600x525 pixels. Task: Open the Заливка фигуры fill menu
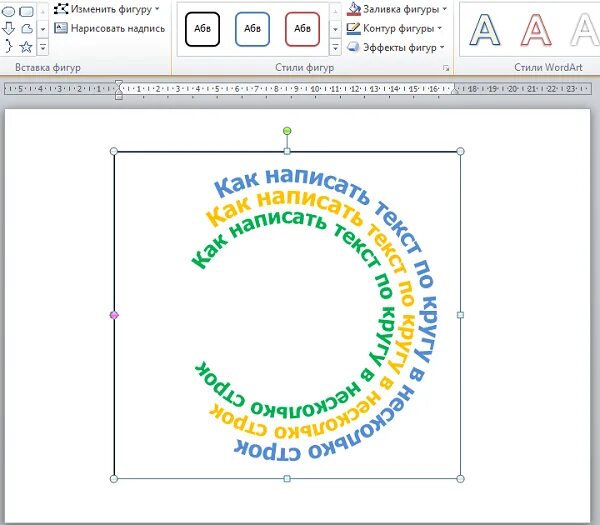(397, 9)
